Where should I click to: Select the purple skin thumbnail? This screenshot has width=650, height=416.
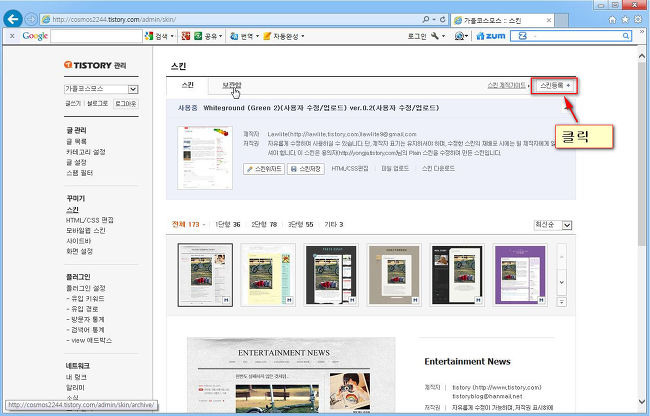pyautogui.click(x=520, y=275)
